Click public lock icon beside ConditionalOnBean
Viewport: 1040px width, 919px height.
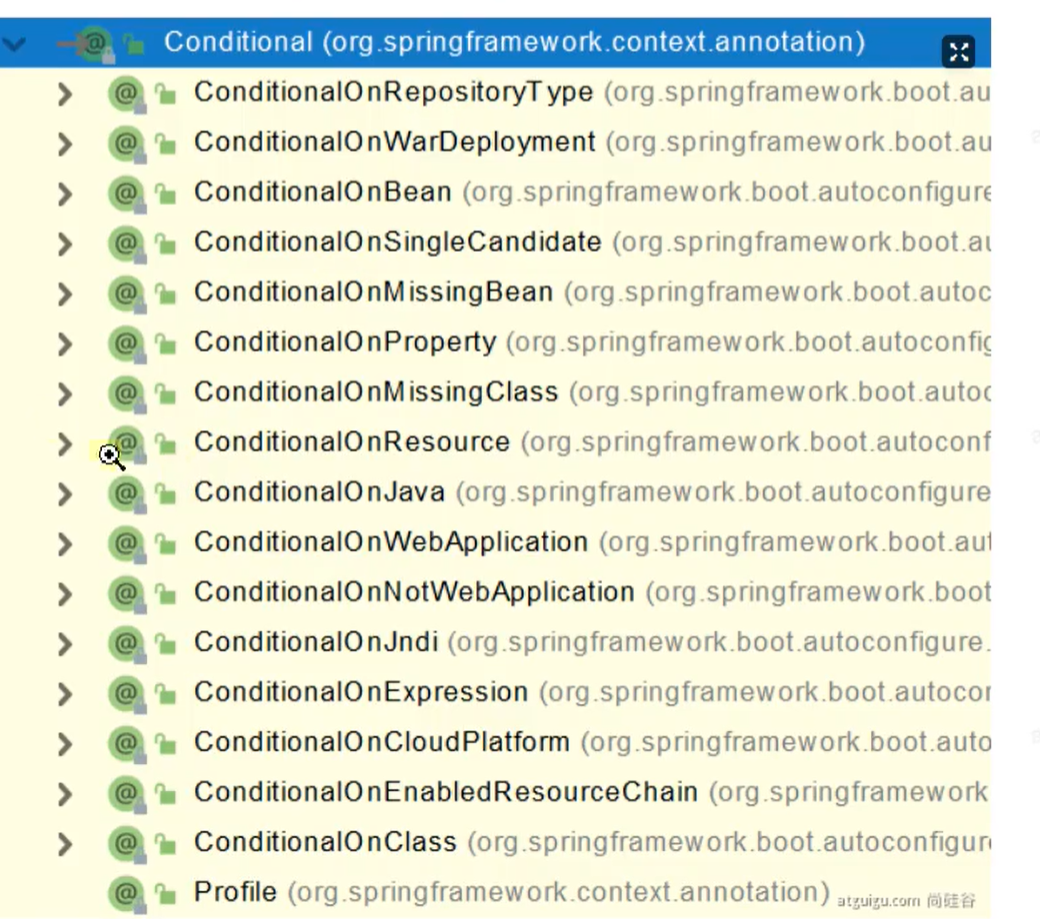pyautogui.click(x=166, y=193)
